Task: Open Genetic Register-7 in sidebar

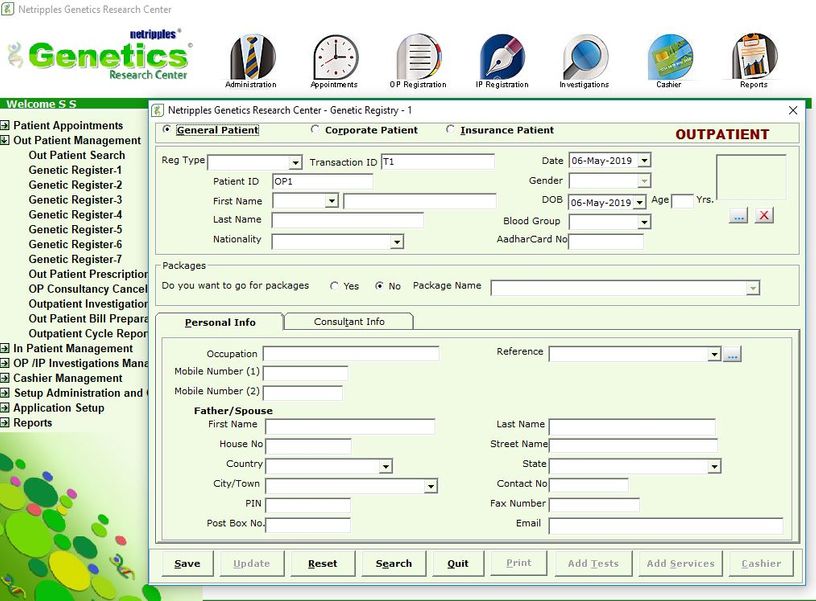Action: (x=75, y=259)
